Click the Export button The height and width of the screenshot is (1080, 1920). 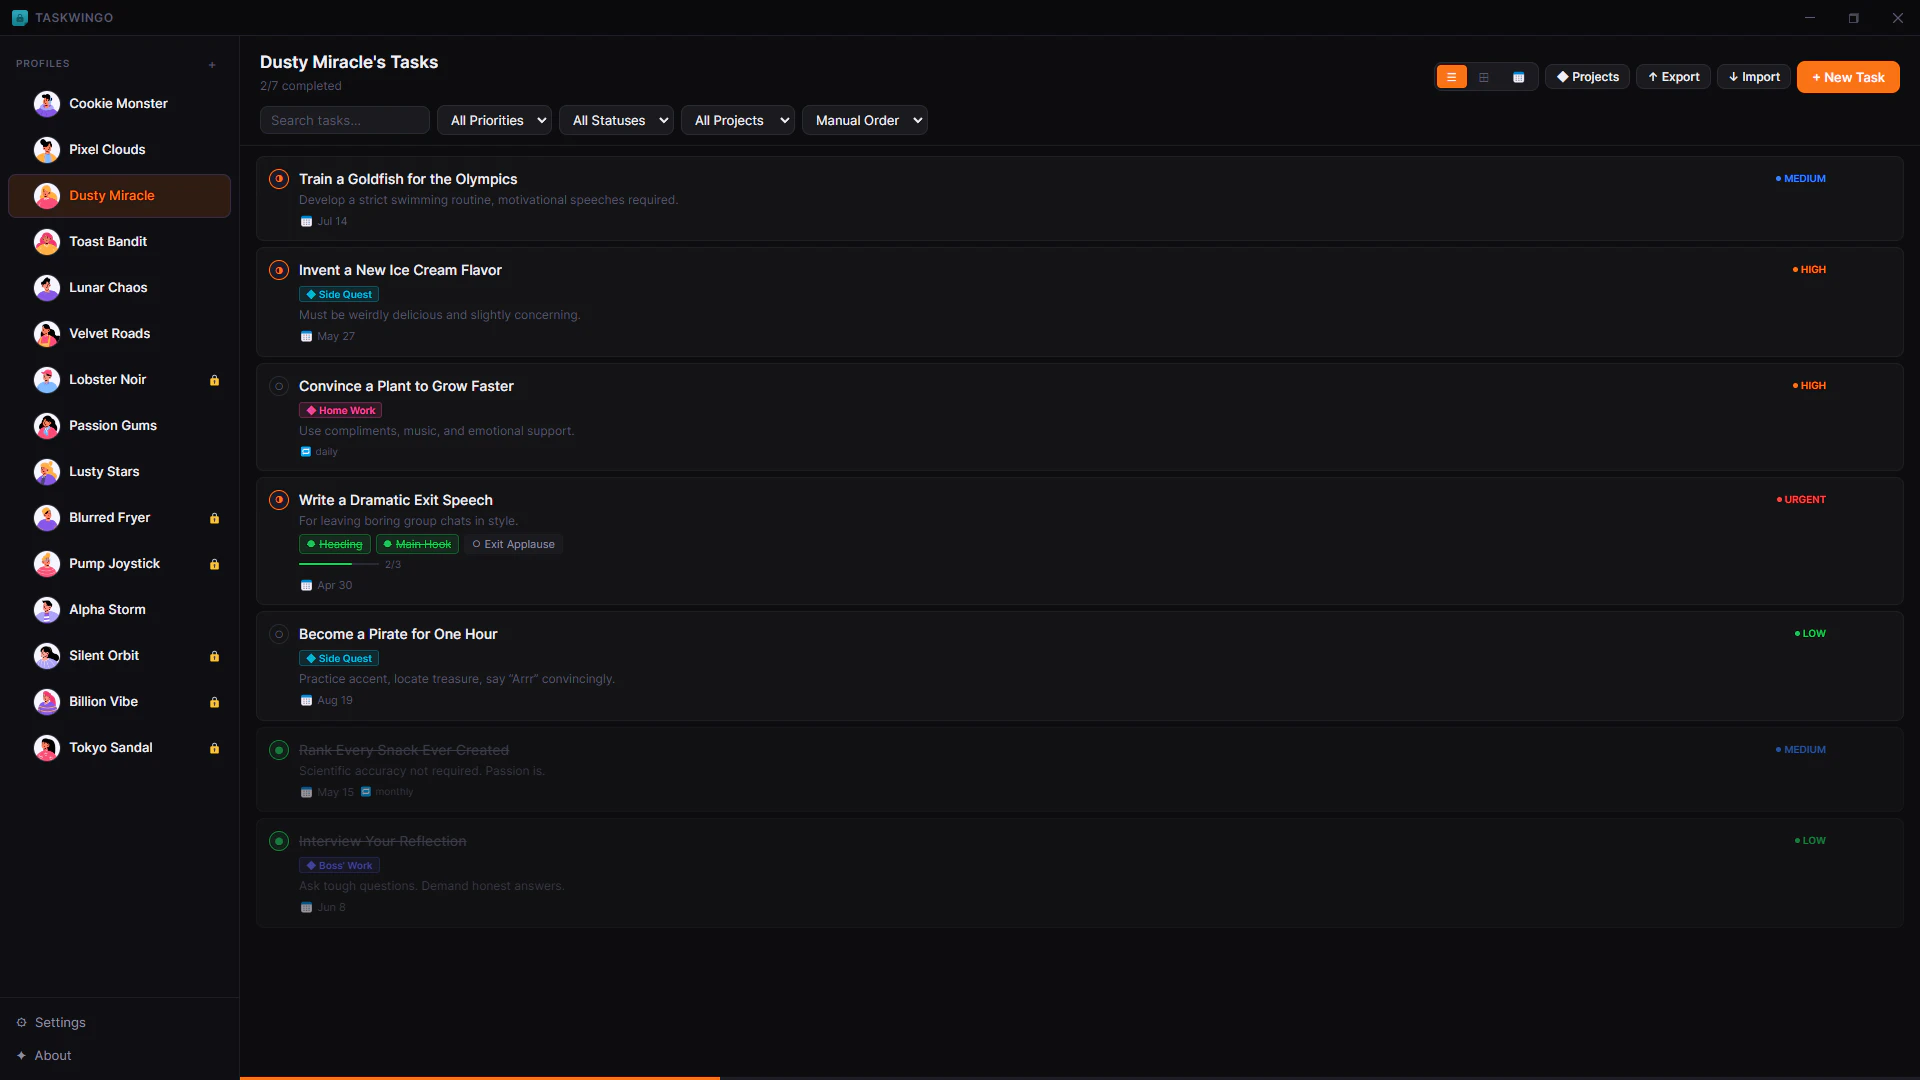(1674, 77)
